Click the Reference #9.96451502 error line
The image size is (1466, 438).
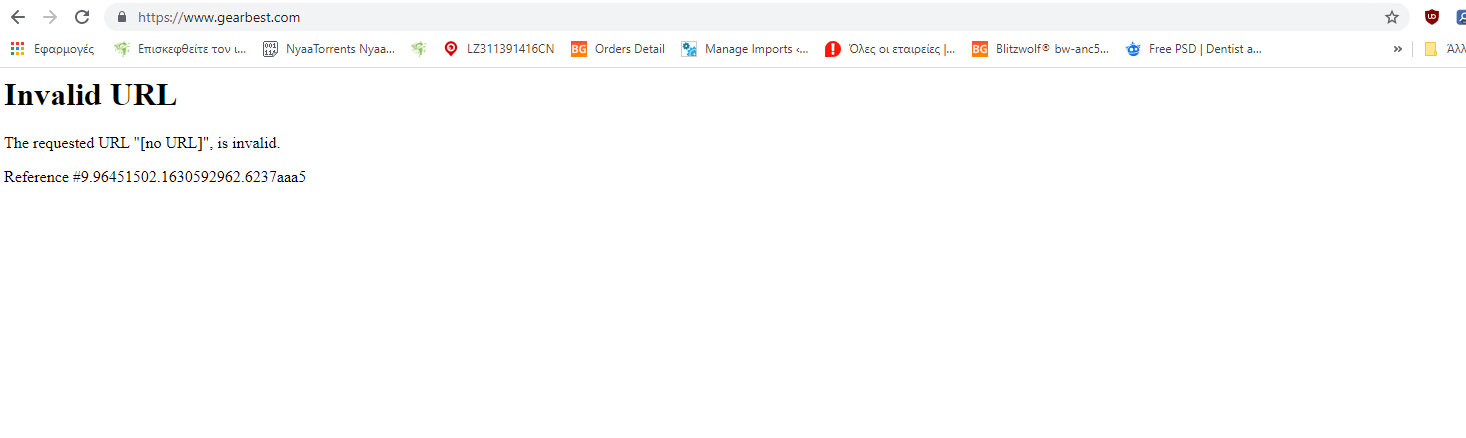(x=155, y=177)
